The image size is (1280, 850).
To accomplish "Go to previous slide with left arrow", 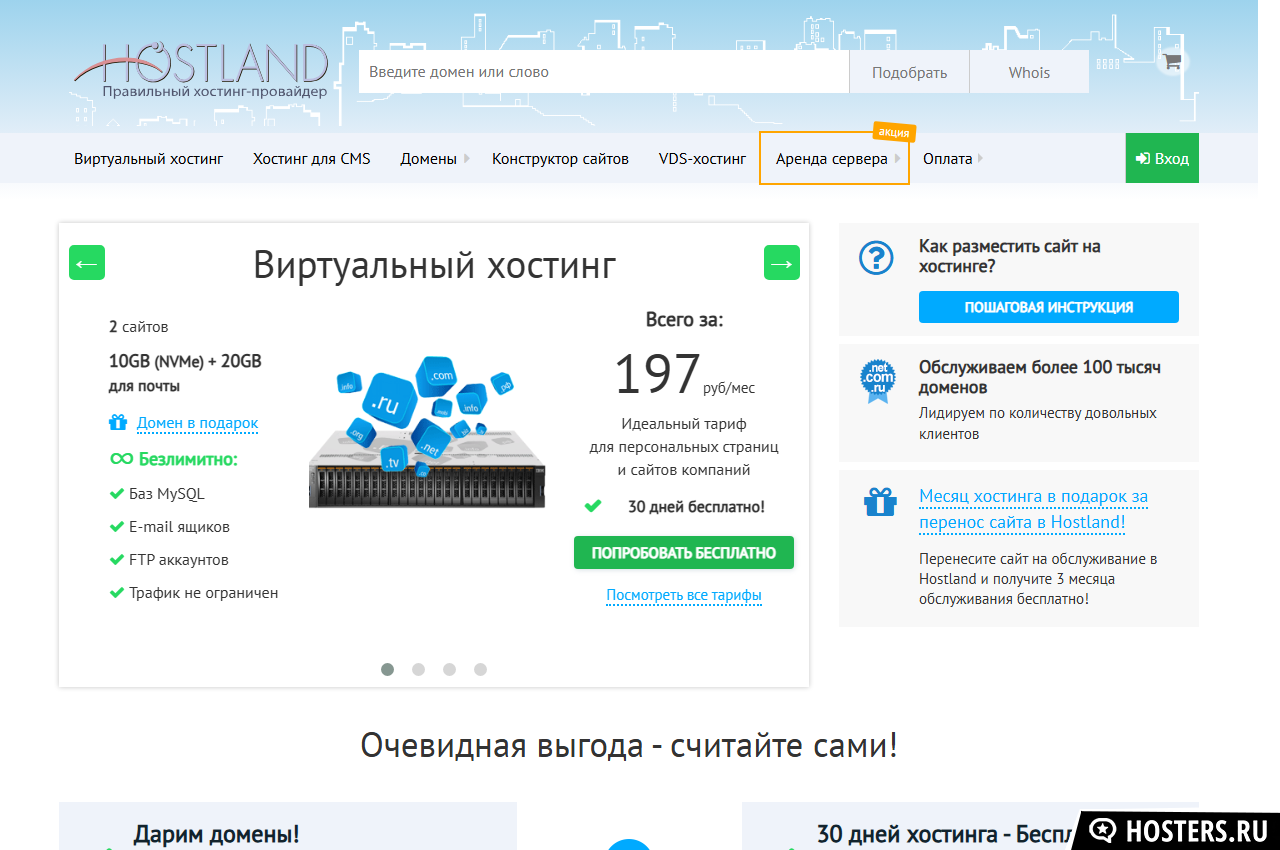I will pos(87,263).
